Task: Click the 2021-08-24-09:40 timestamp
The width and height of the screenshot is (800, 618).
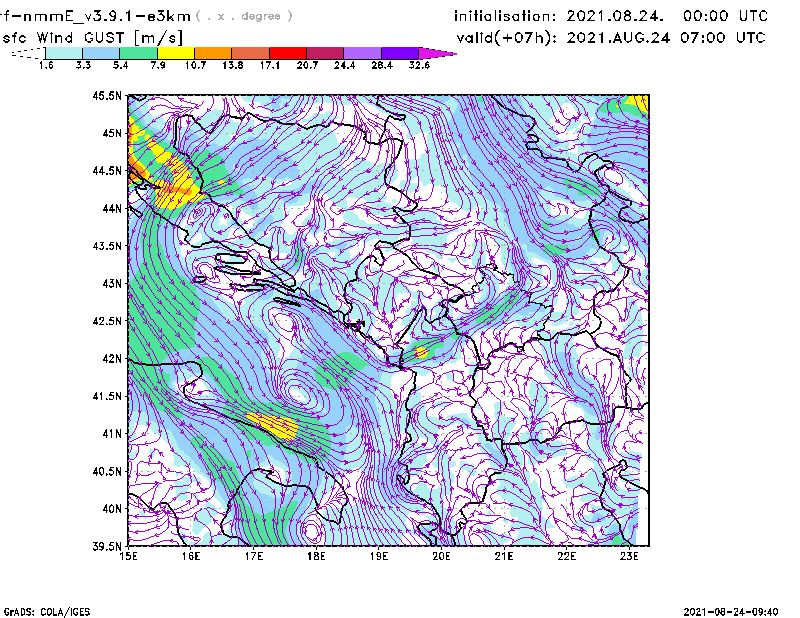Action: [731, 612]
